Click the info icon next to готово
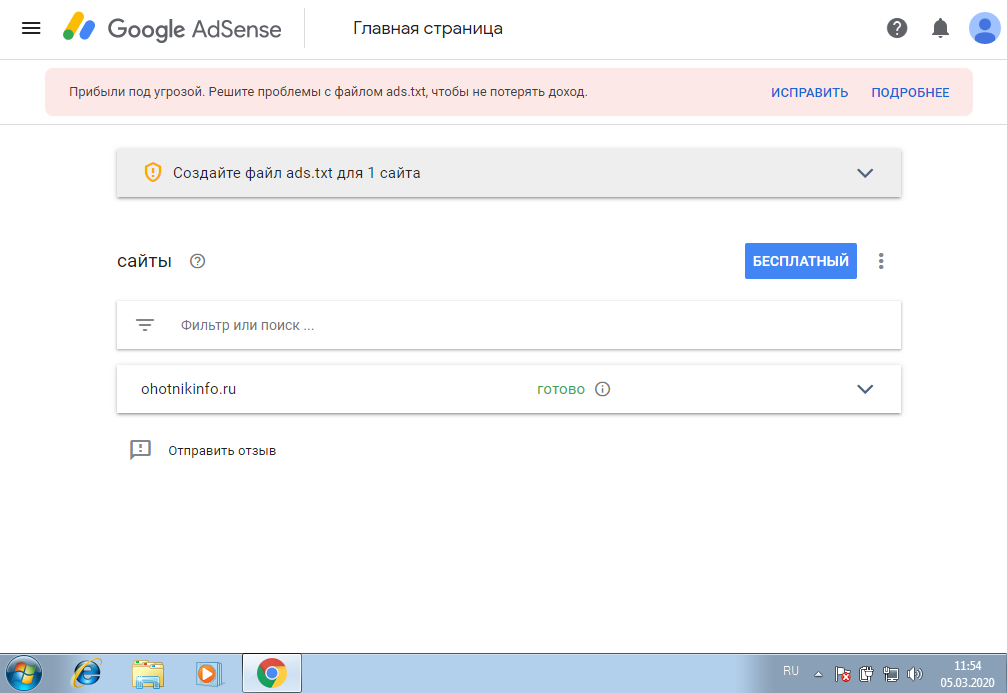This screenshot has width=1007, height=693. click(602, 389)
